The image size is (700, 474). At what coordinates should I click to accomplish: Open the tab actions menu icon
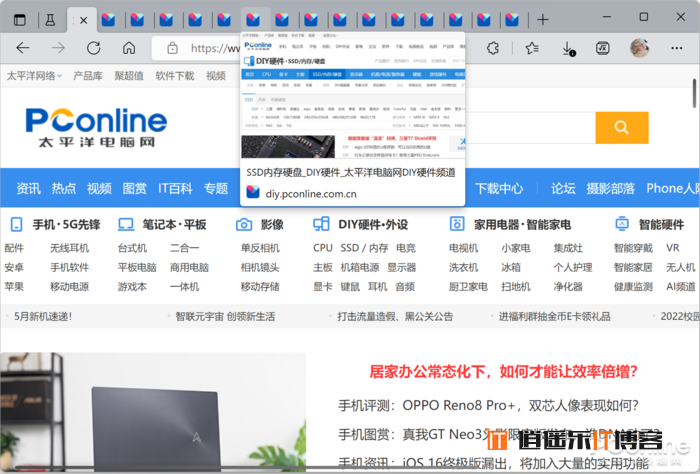[20, 20]
